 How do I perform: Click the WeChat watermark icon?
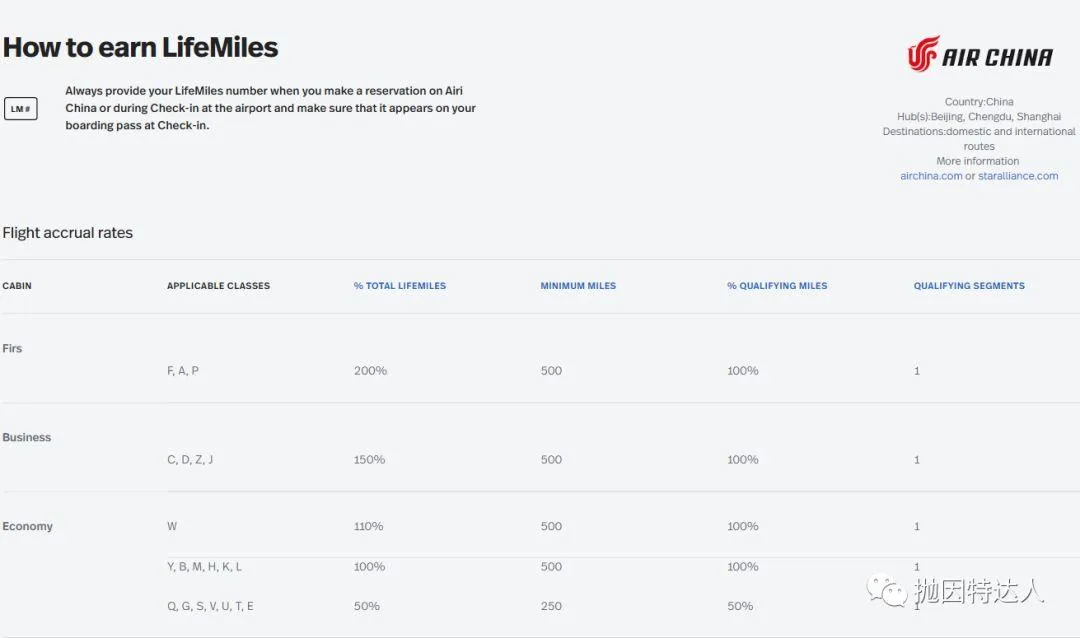click(x=887, y=591)
